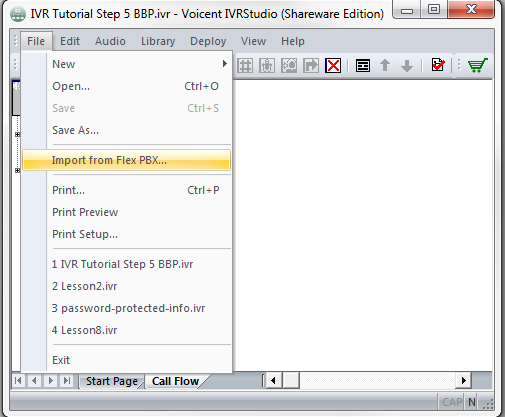Expand the lower tree node plus box

tap(17, 170)
